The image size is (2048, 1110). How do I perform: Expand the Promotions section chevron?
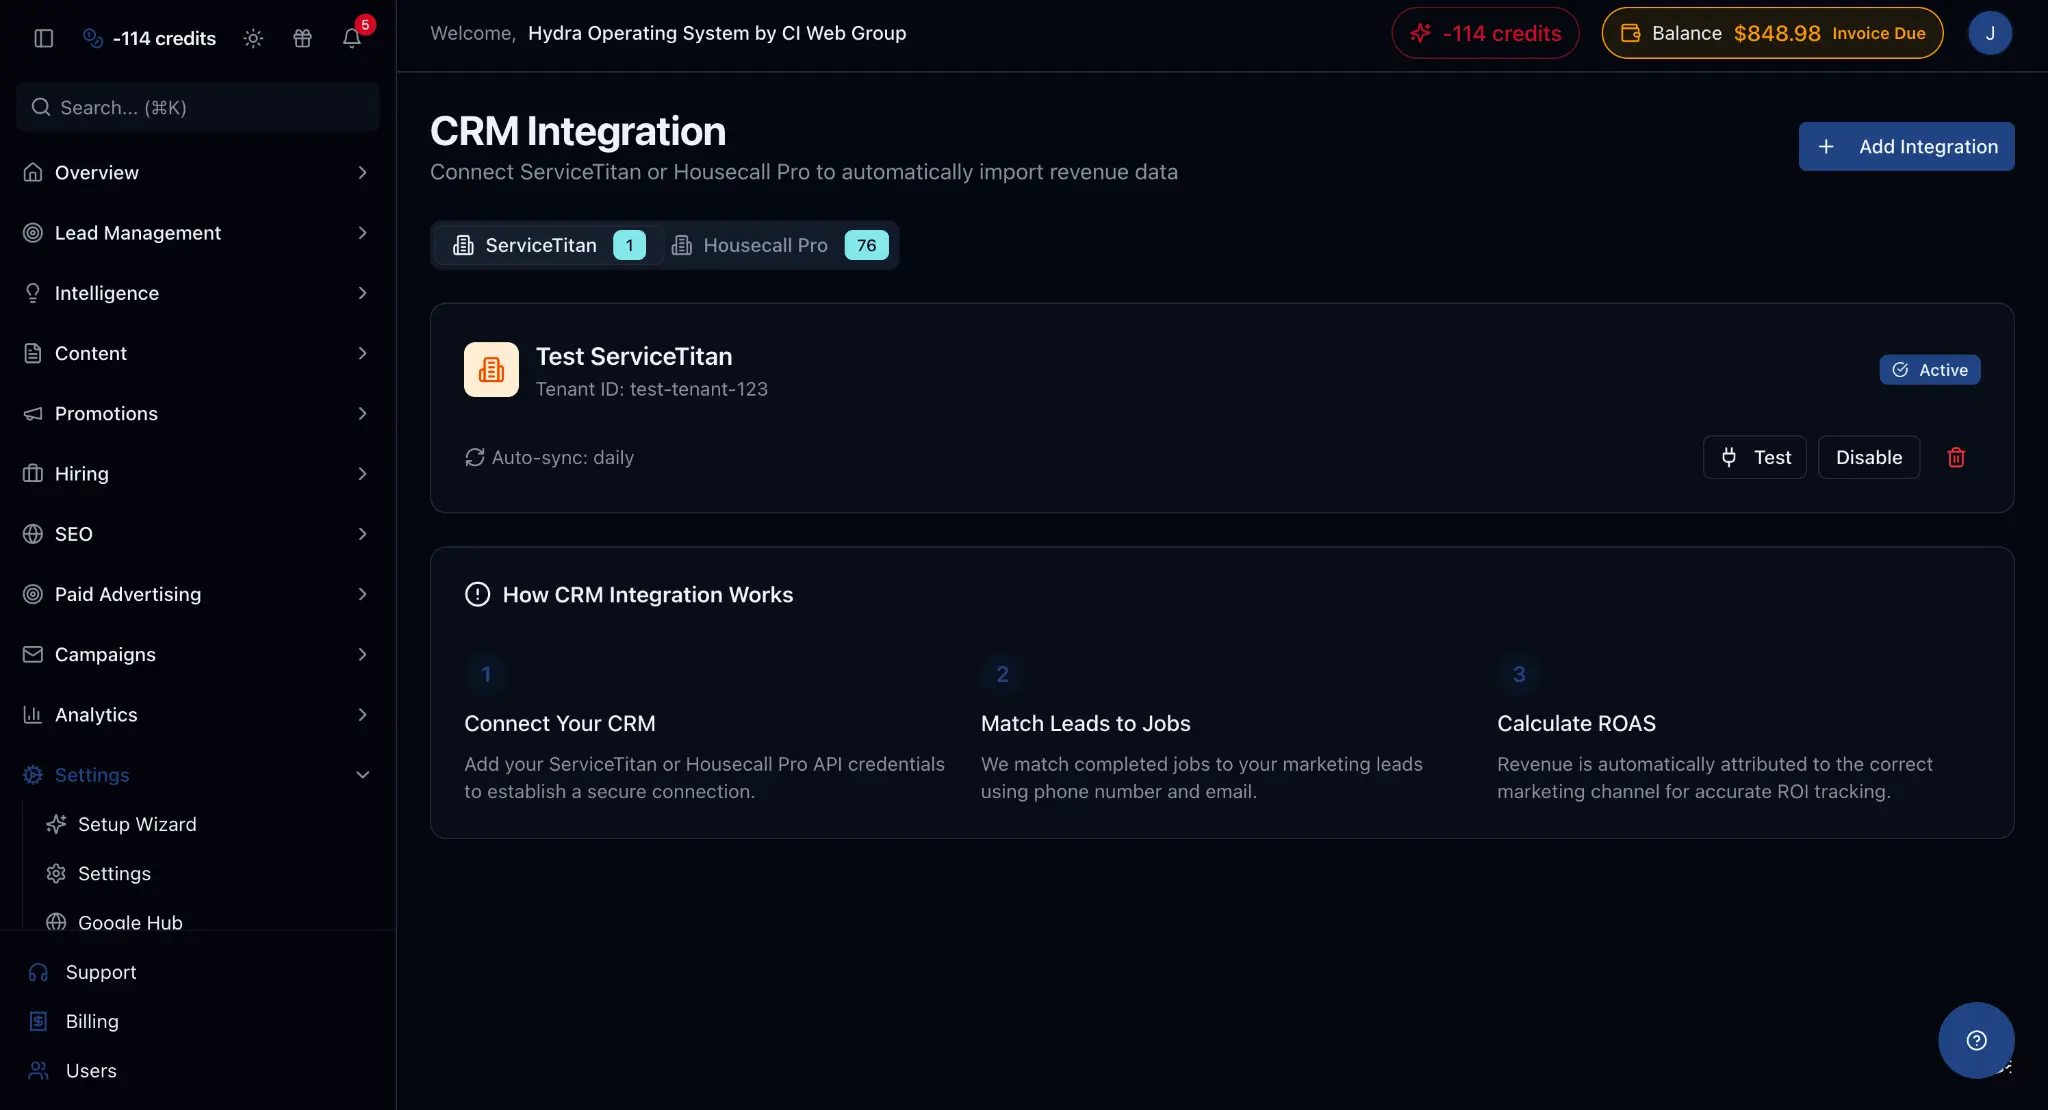362,413
